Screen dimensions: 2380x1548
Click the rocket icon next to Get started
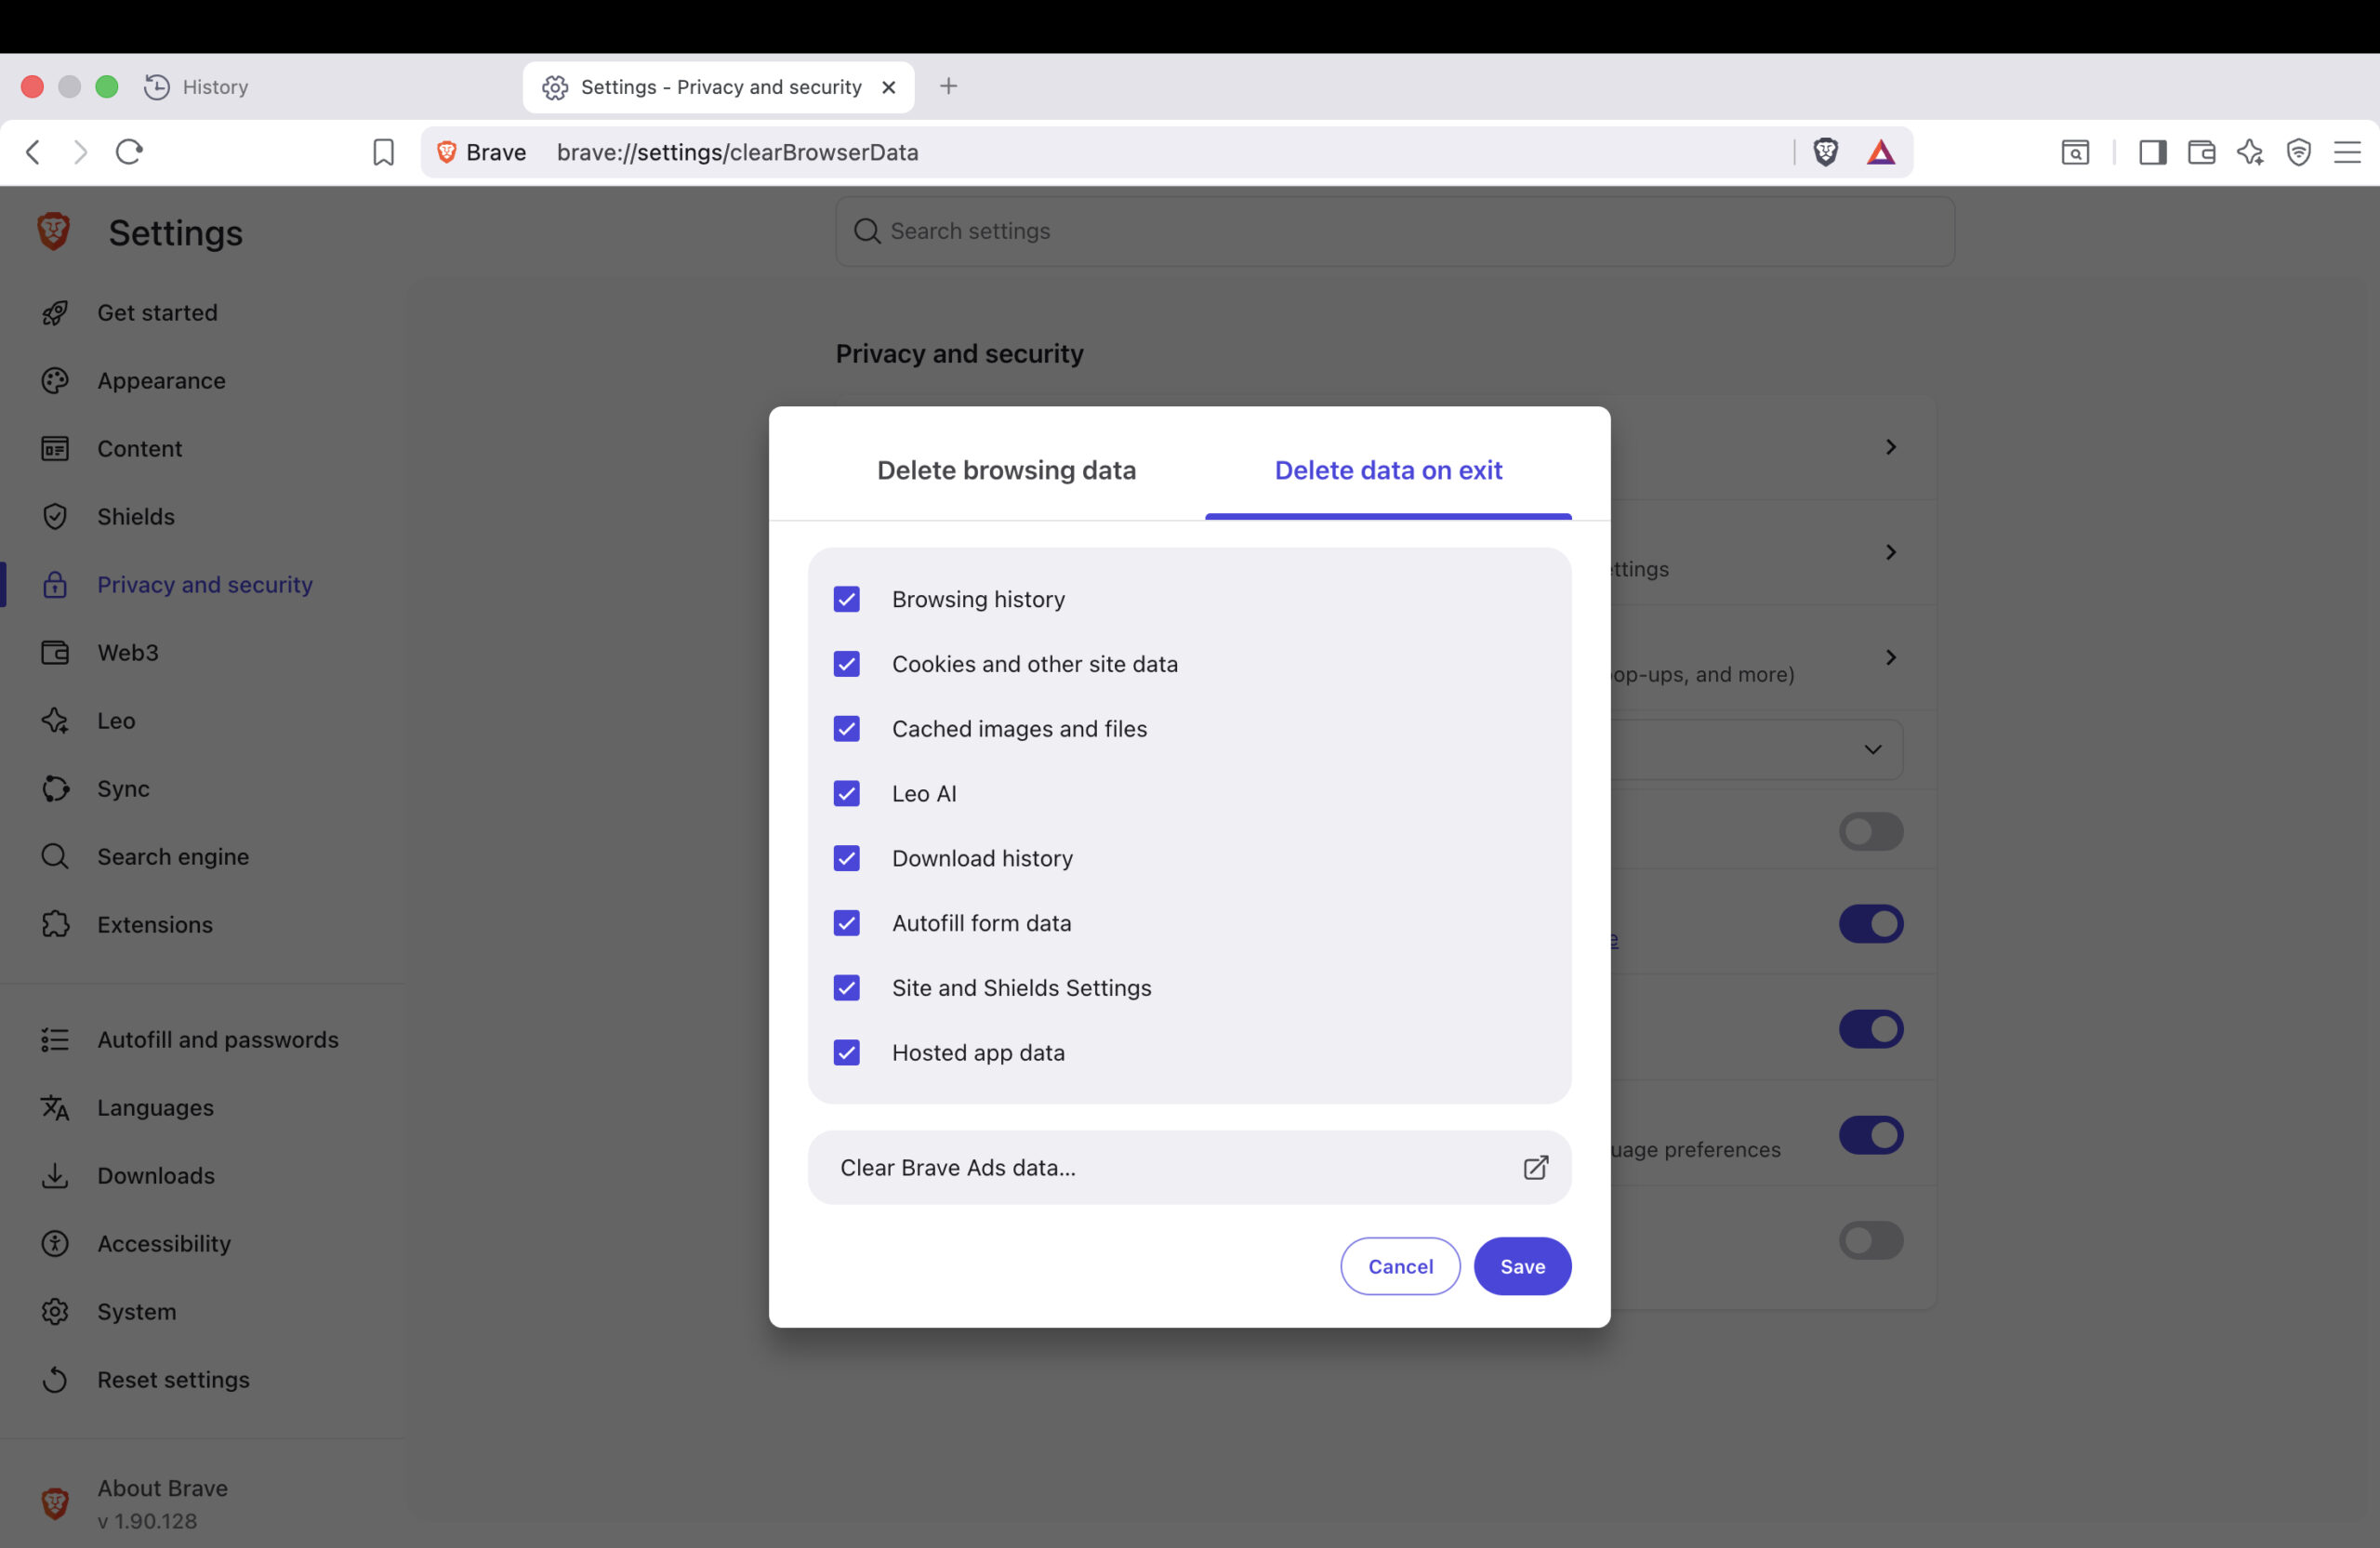[x=55, y=313]
